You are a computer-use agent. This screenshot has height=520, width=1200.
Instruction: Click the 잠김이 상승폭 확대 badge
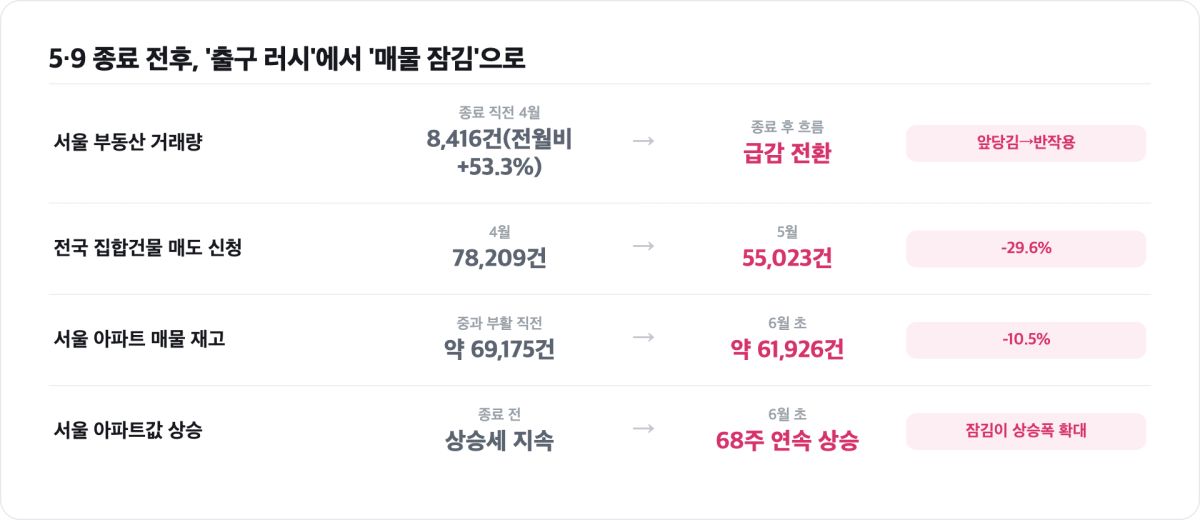coord(1026,431)
